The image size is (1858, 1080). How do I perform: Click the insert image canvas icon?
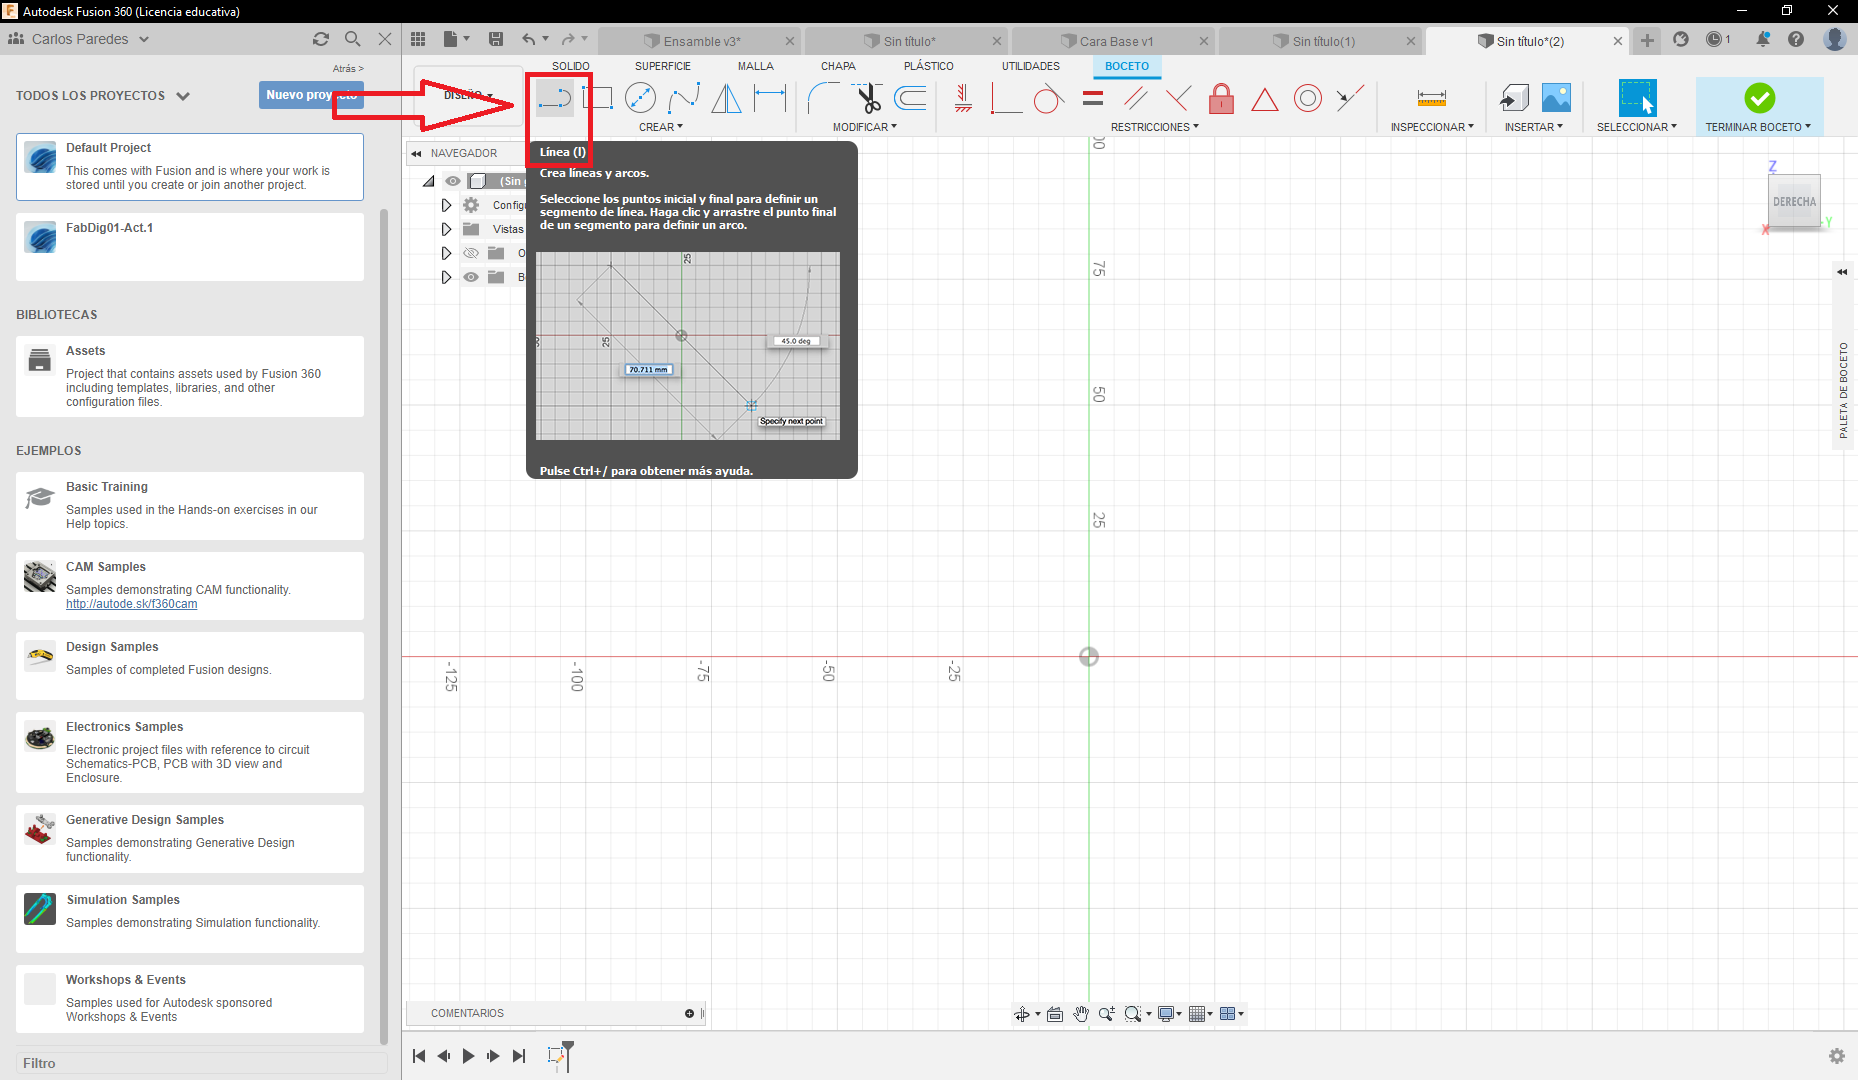click(x=1556, y=98)
